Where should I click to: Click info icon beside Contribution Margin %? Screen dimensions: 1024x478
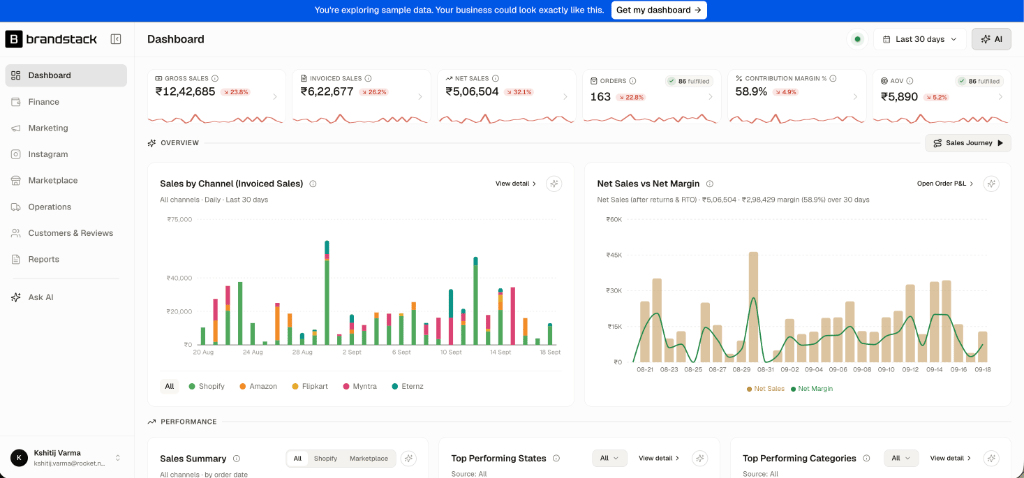833,78
